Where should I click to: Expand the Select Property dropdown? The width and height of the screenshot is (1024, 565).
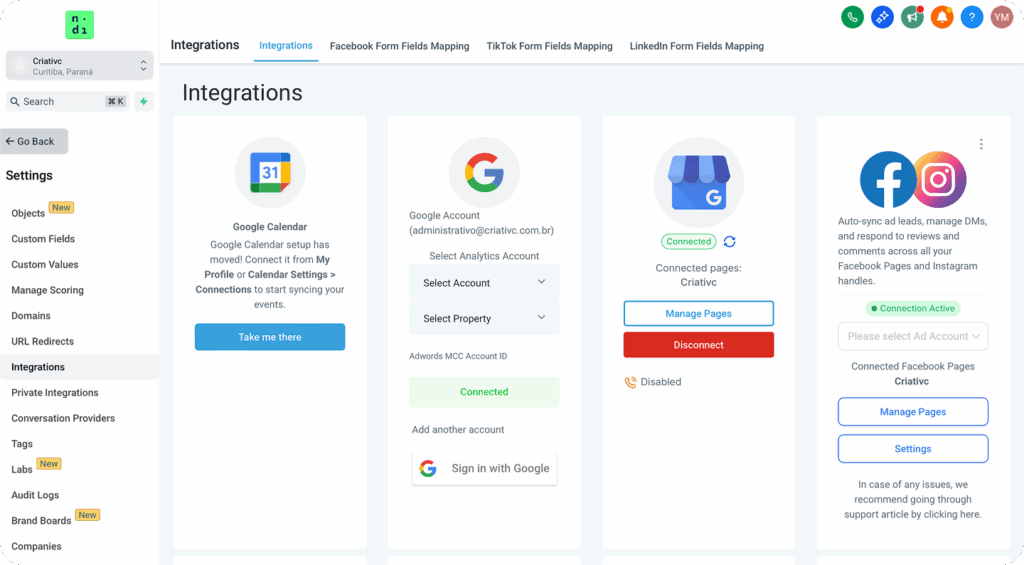(x=484, y=318)
